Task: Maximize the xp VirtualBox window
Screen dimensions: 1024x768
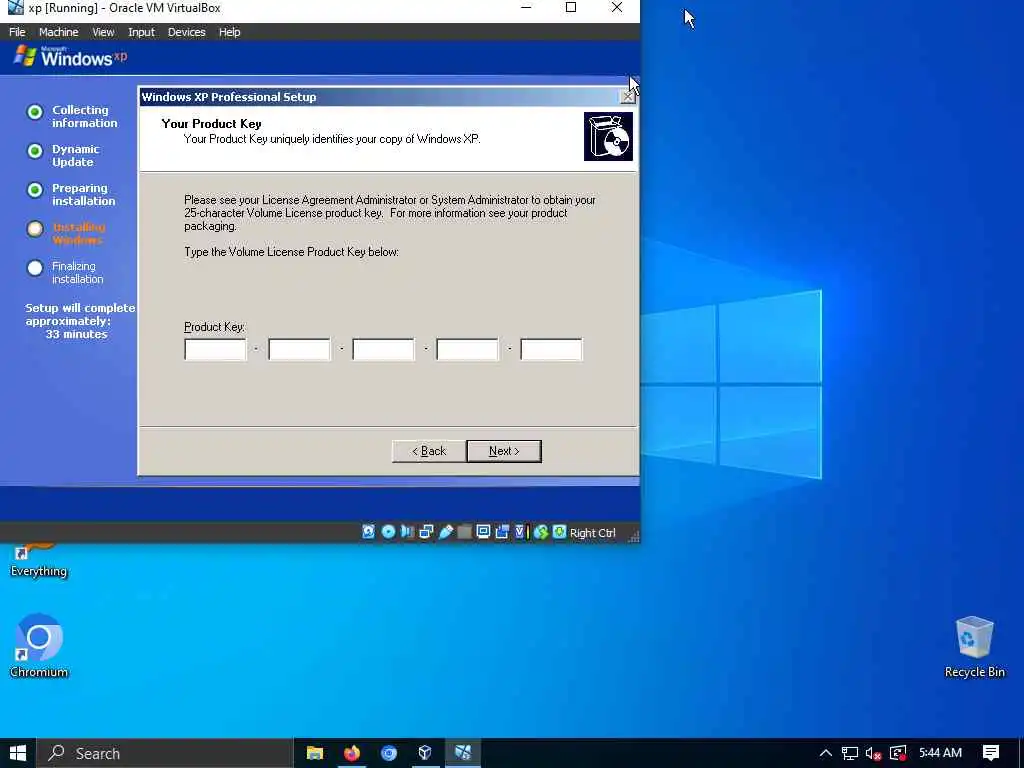Action: [x=571, y=8]
